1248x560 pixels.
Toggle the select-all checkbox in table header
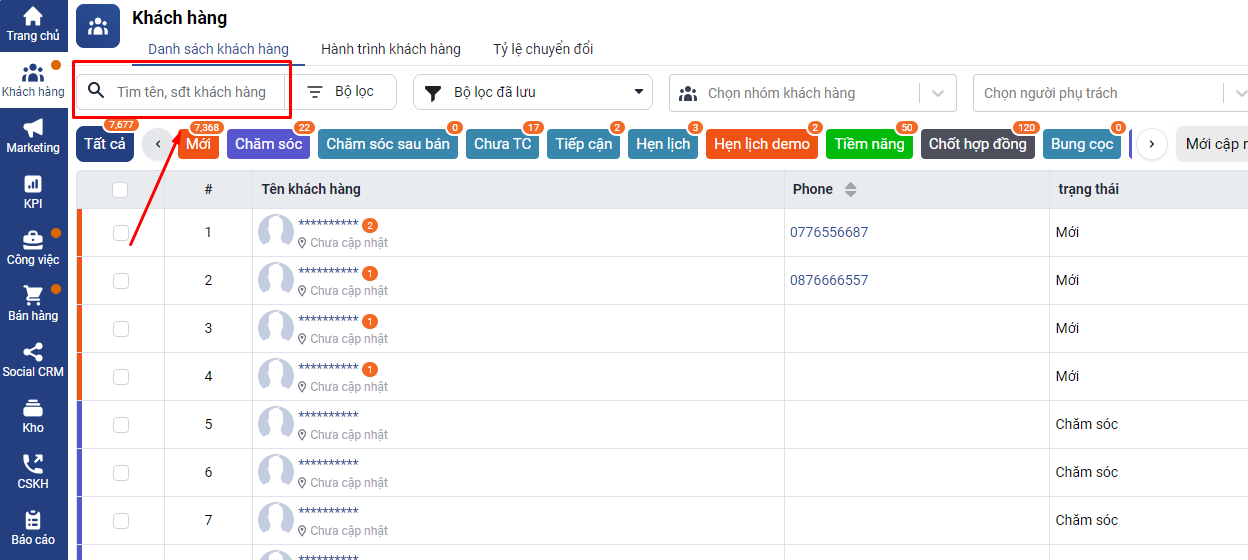click(120, 190)
